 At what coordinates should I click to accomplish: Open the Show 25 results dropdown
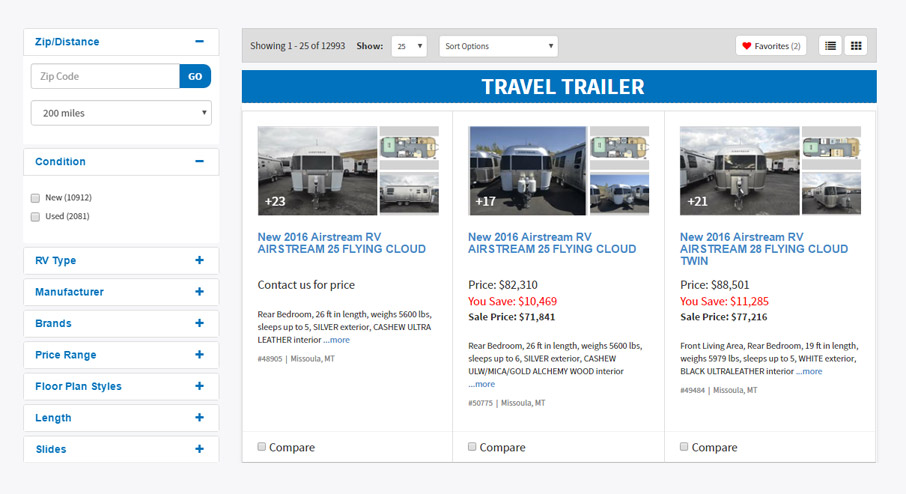point(409,46)
